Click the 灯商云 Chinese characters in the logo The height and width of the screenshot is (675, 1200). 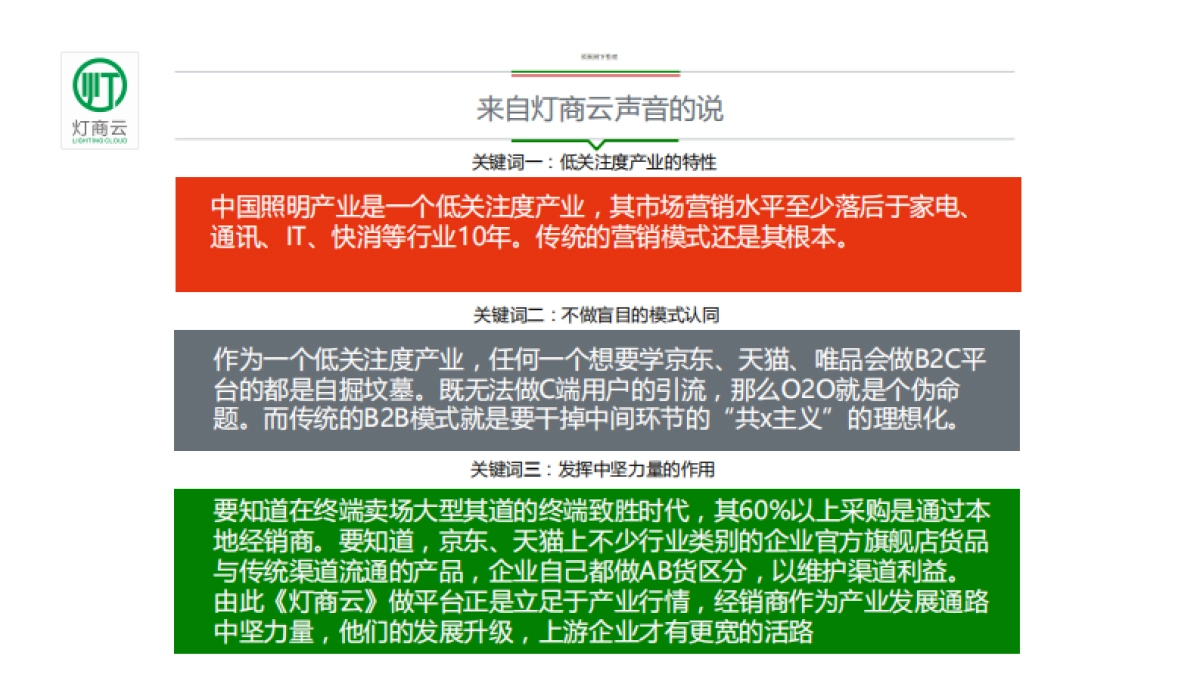(x=101, y=124)
